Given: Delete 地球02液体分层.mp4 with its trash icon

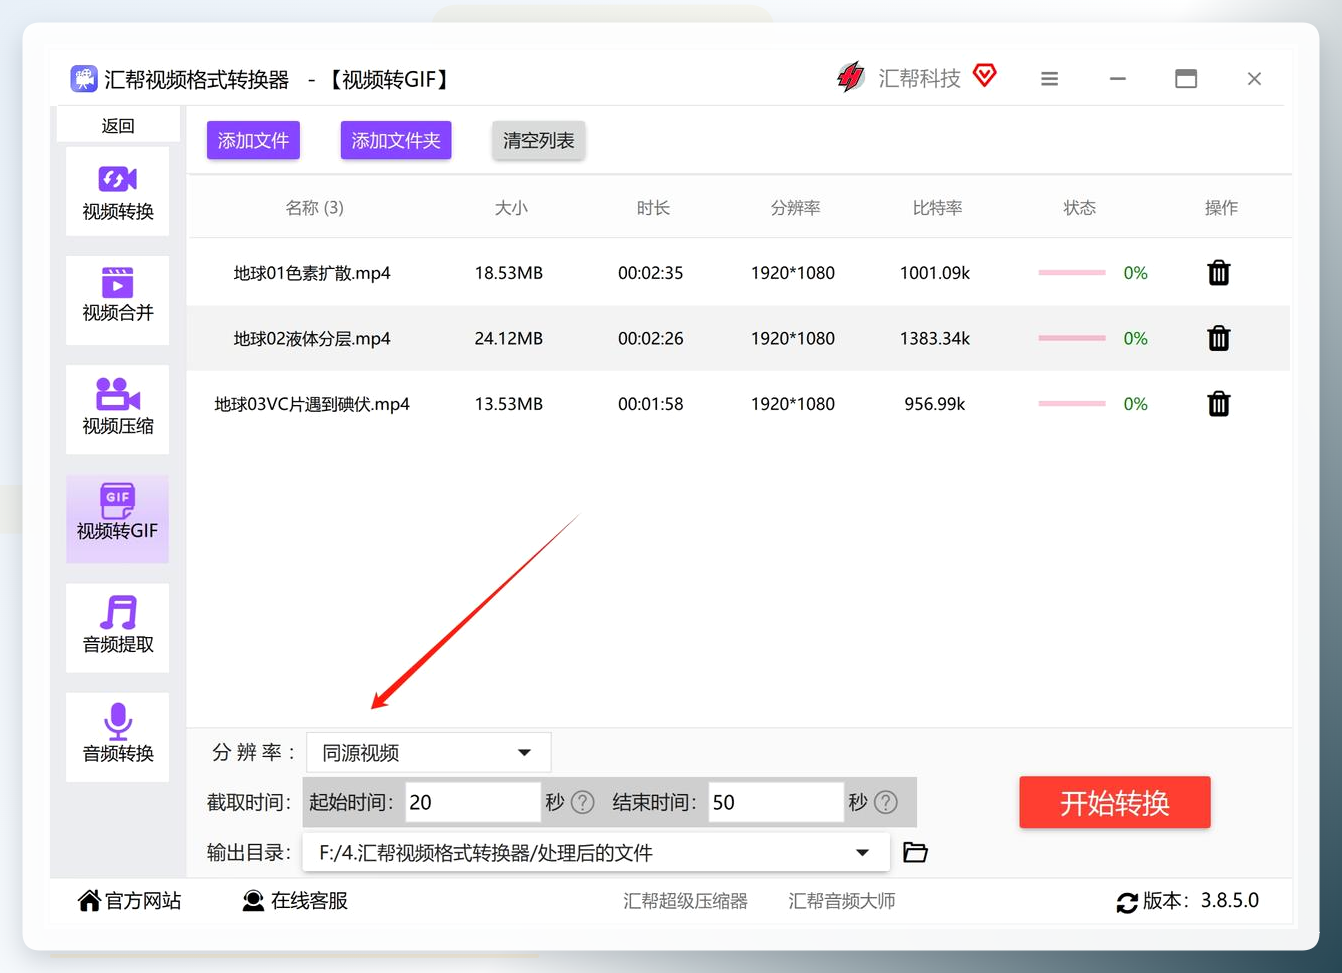Looking at the screenshot, I should 1218,338.
